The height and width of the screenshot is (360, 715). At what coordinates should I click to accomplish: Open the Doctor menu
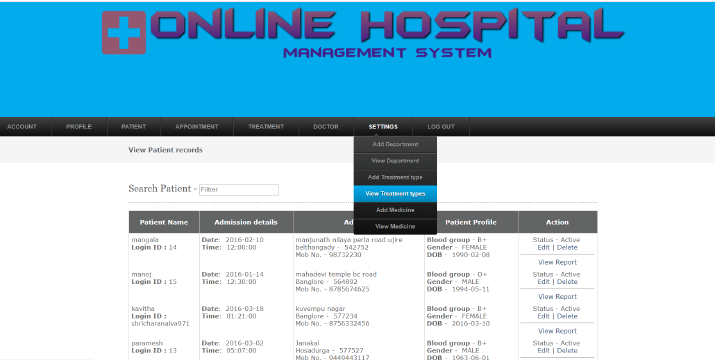pyautogui.click(x=326, y=126)
